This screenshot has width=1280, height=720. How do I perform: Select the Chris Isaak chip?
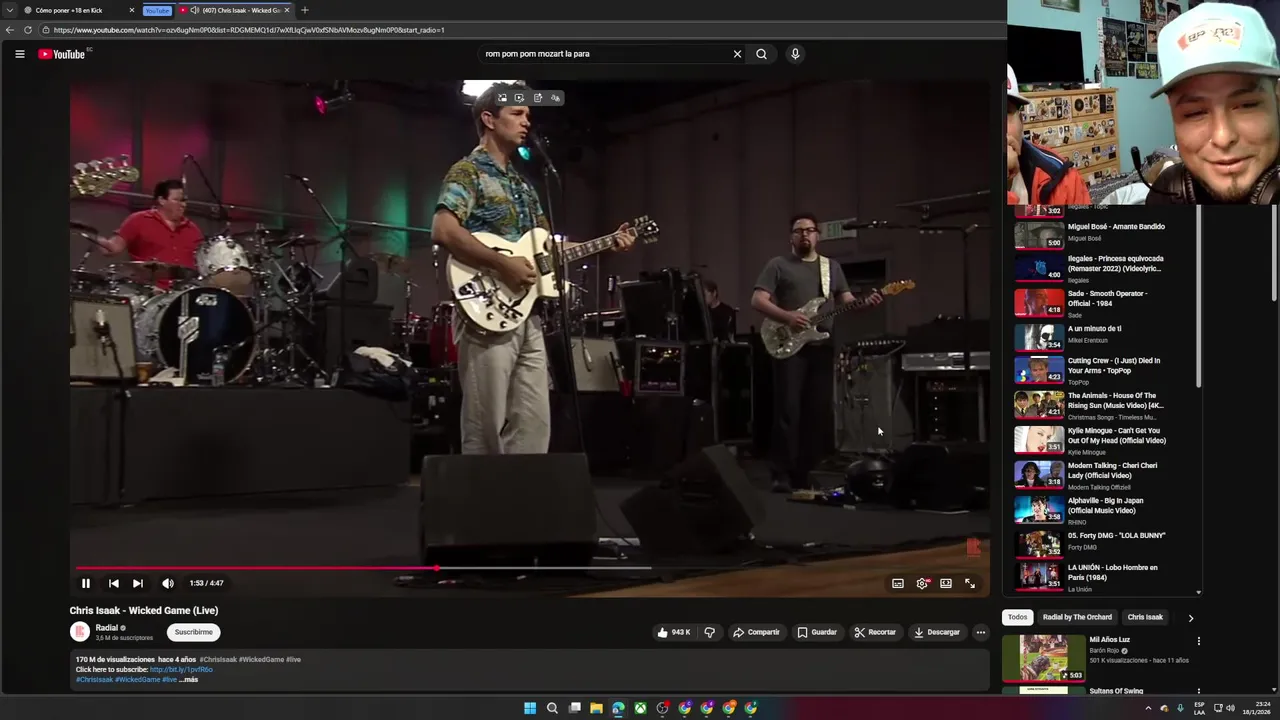[1145, 617]
